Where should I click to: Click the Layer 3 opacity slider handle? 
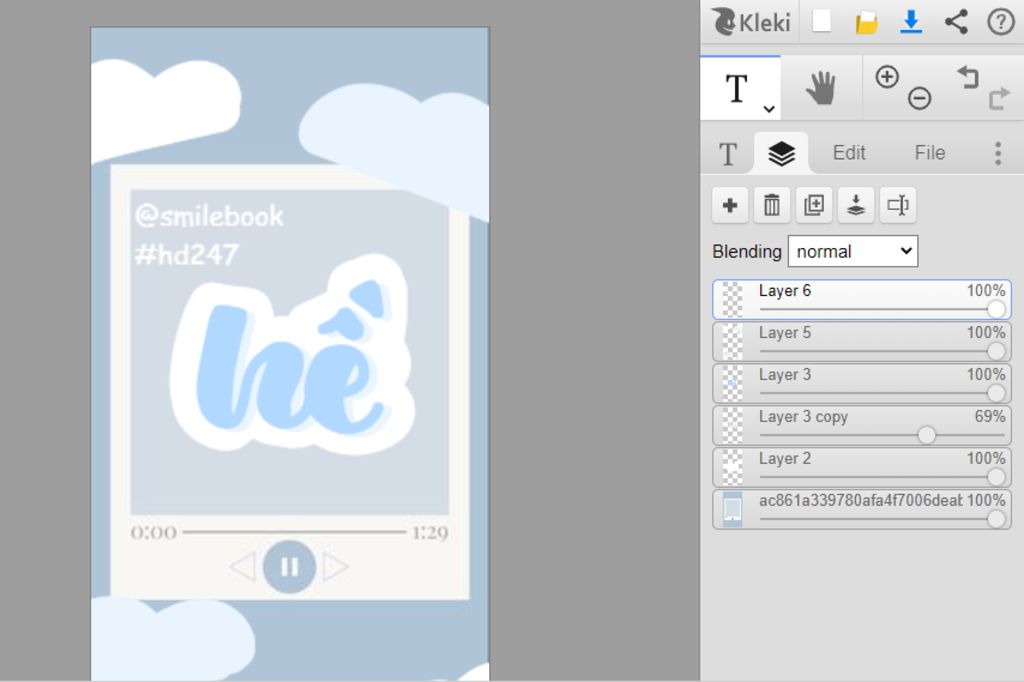[996, 393]
